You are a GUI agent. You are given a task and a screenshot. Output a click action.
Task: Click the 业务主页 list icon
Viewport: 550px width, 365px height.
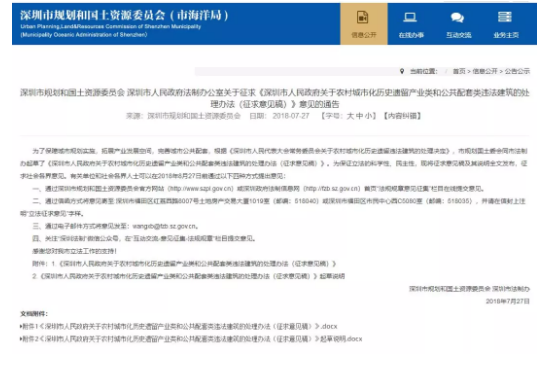coord(505,17)
